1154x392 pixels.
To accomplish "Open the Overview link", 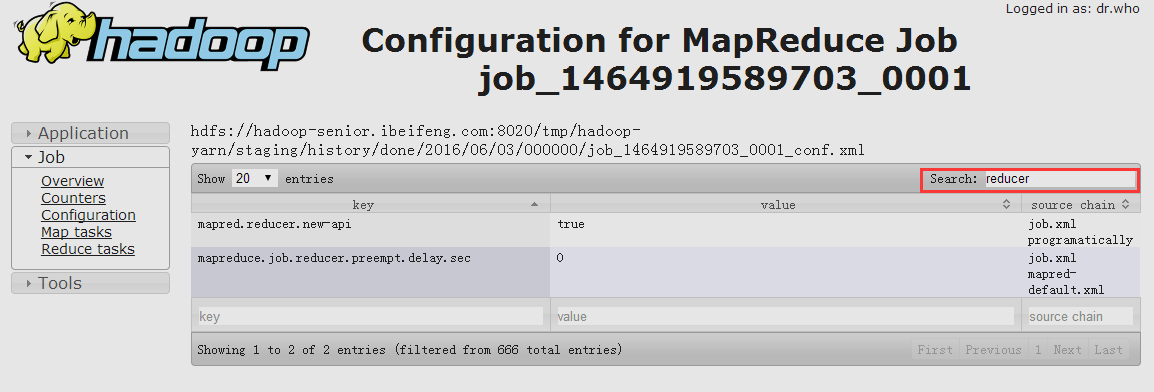I will click(72, 181).
